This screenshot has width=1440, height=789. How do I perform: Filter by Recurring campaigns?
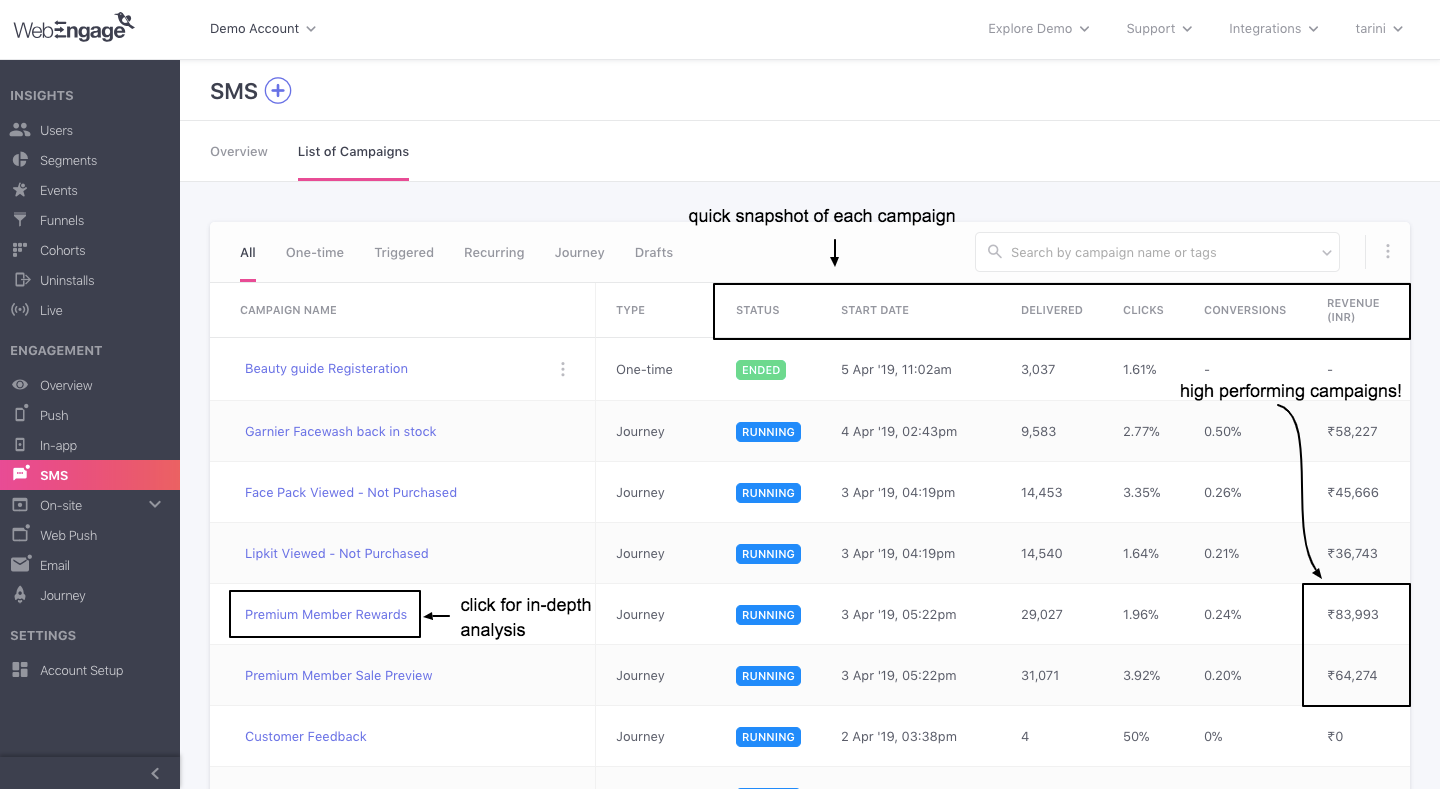click(x=494, y=252)
